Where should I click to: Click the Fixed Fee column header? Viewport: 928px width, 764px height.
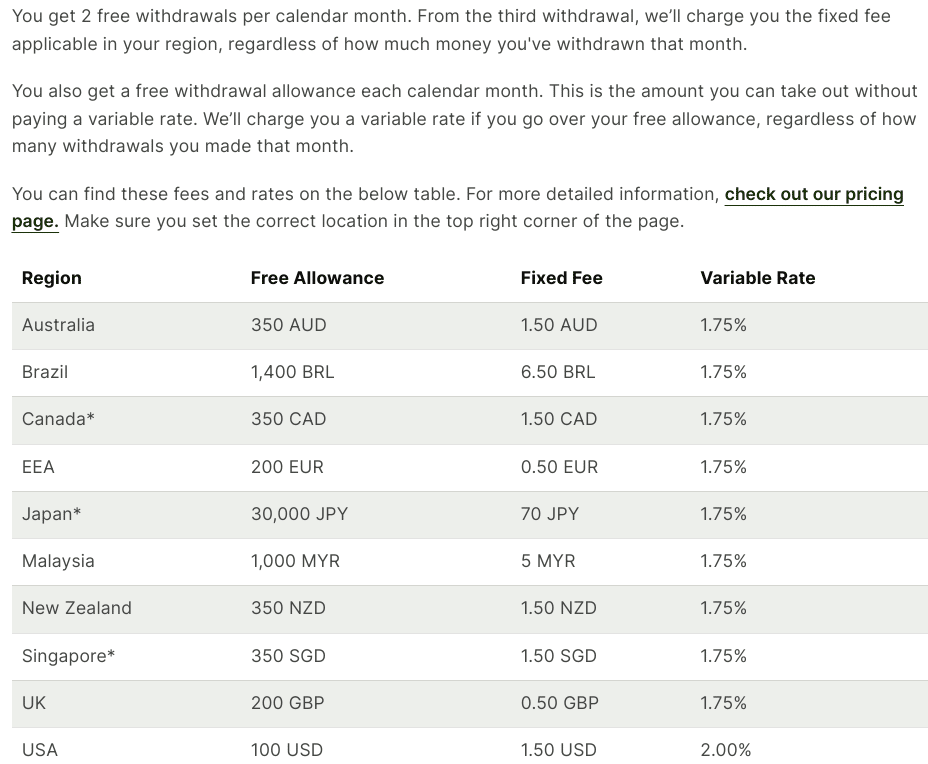(x=561, y=278)
